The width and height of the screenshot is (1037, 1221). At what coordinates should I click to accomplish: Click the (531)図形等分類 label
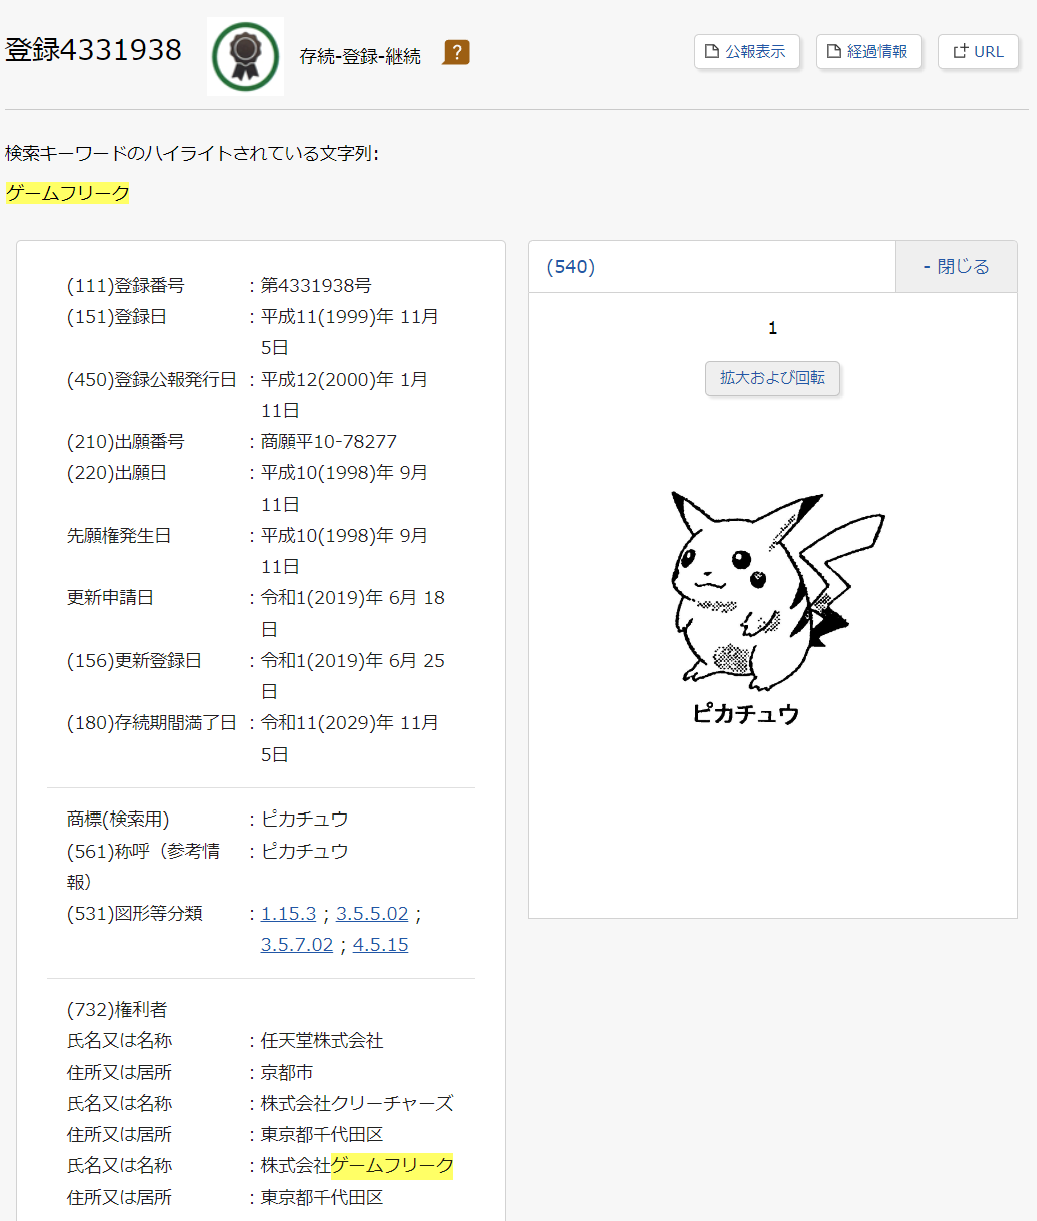tap(135, 913)
